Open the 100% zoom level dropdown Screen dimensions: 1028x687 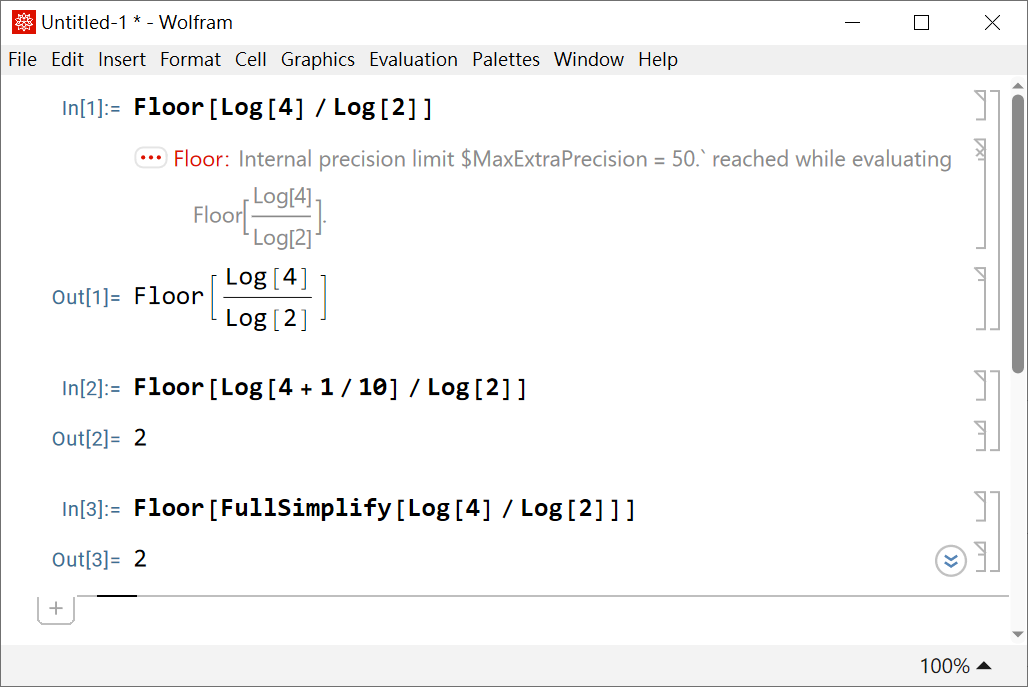click(x=955, y=666)
